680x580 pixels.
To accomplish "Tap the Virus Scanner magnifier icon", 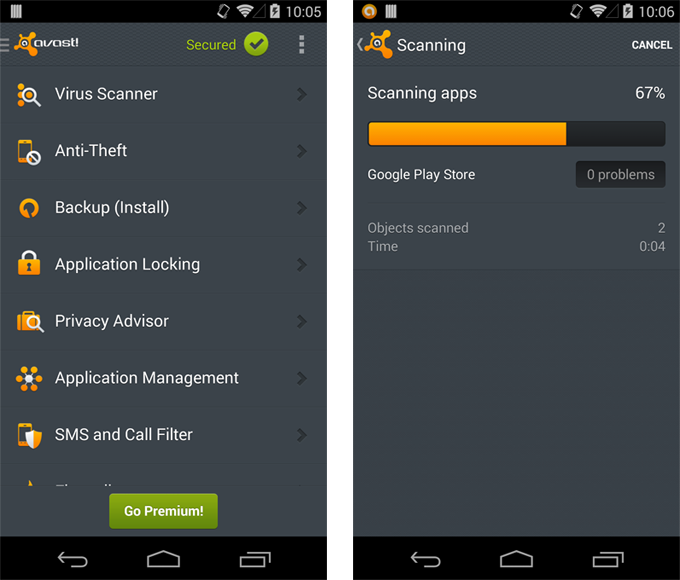I will 29,95.
